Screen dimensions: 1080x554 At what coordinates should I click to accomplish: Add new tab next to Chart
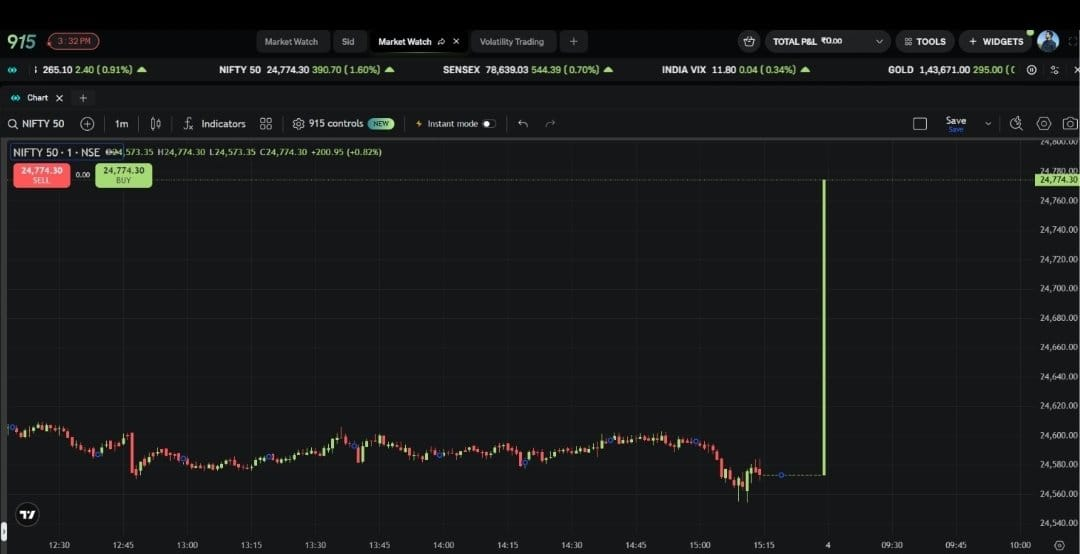click(83, 98)
